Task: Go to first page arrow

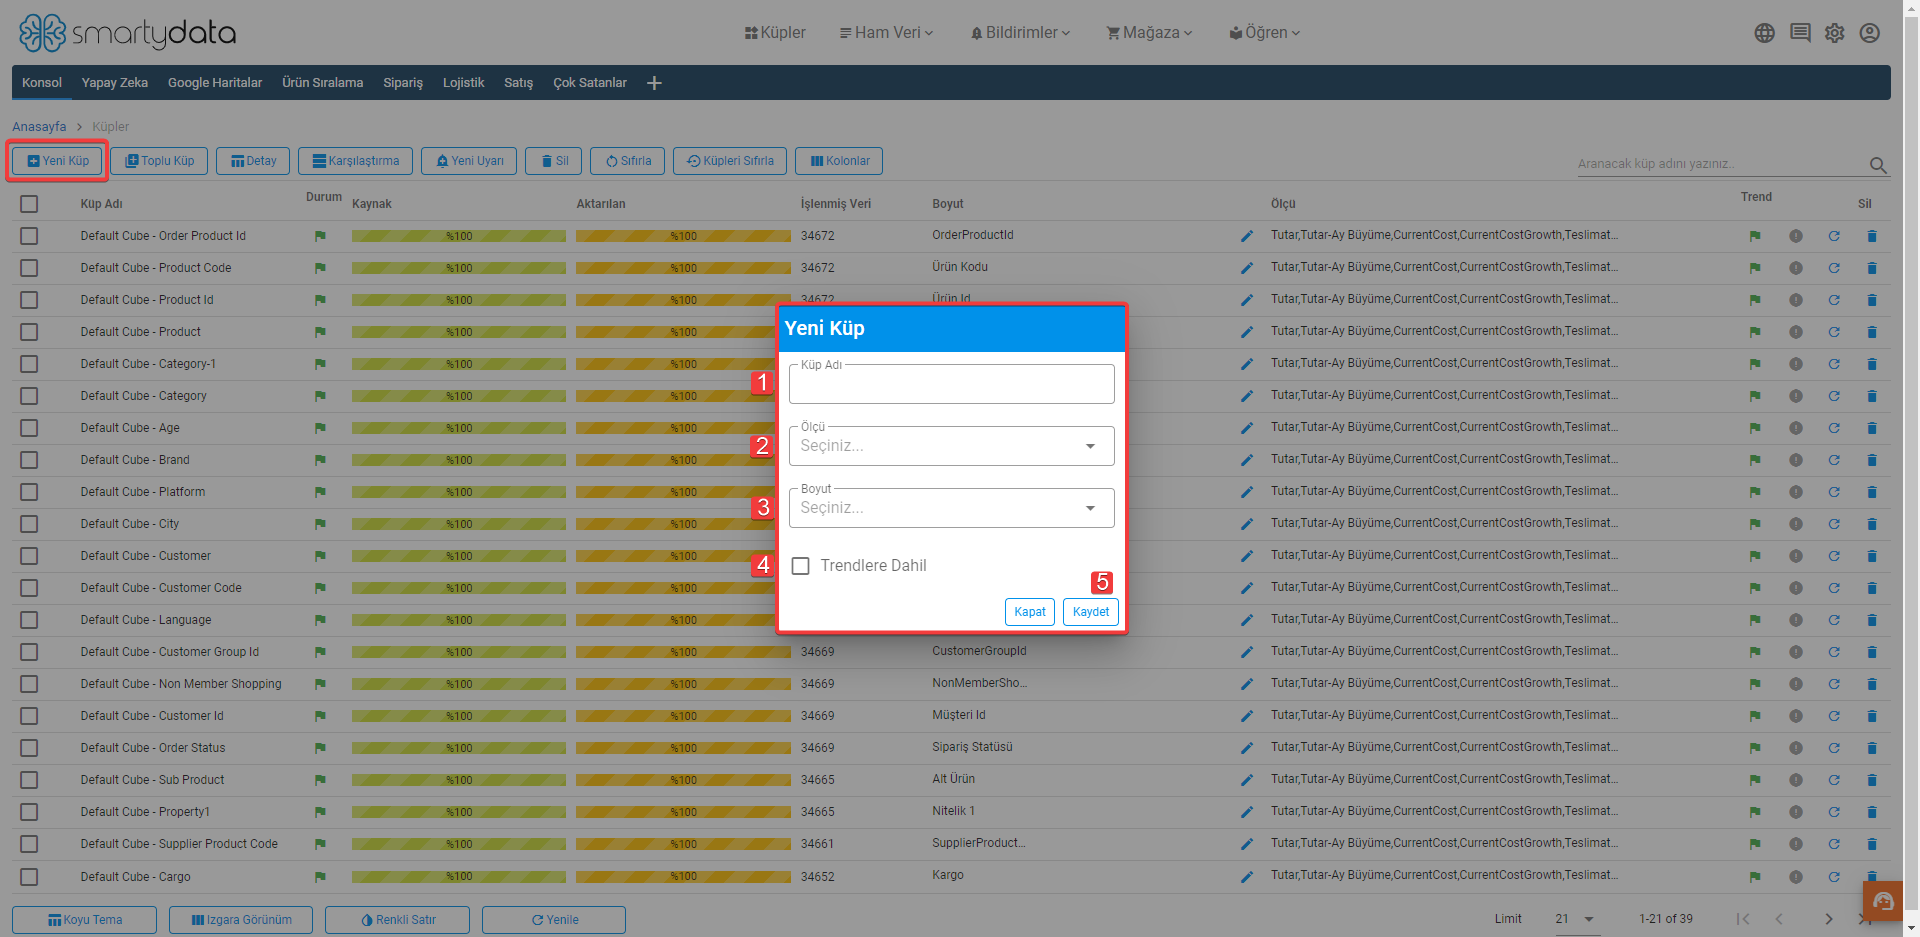Action: pos(1743,919)
